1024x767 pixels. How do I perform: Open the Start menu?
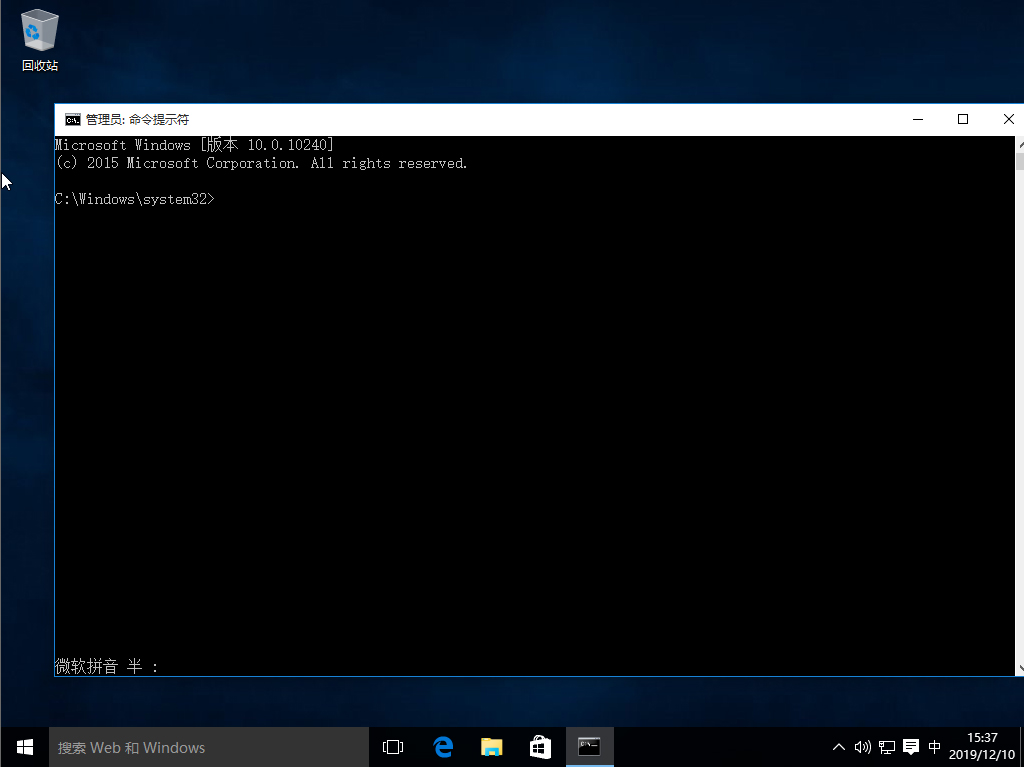23,746
